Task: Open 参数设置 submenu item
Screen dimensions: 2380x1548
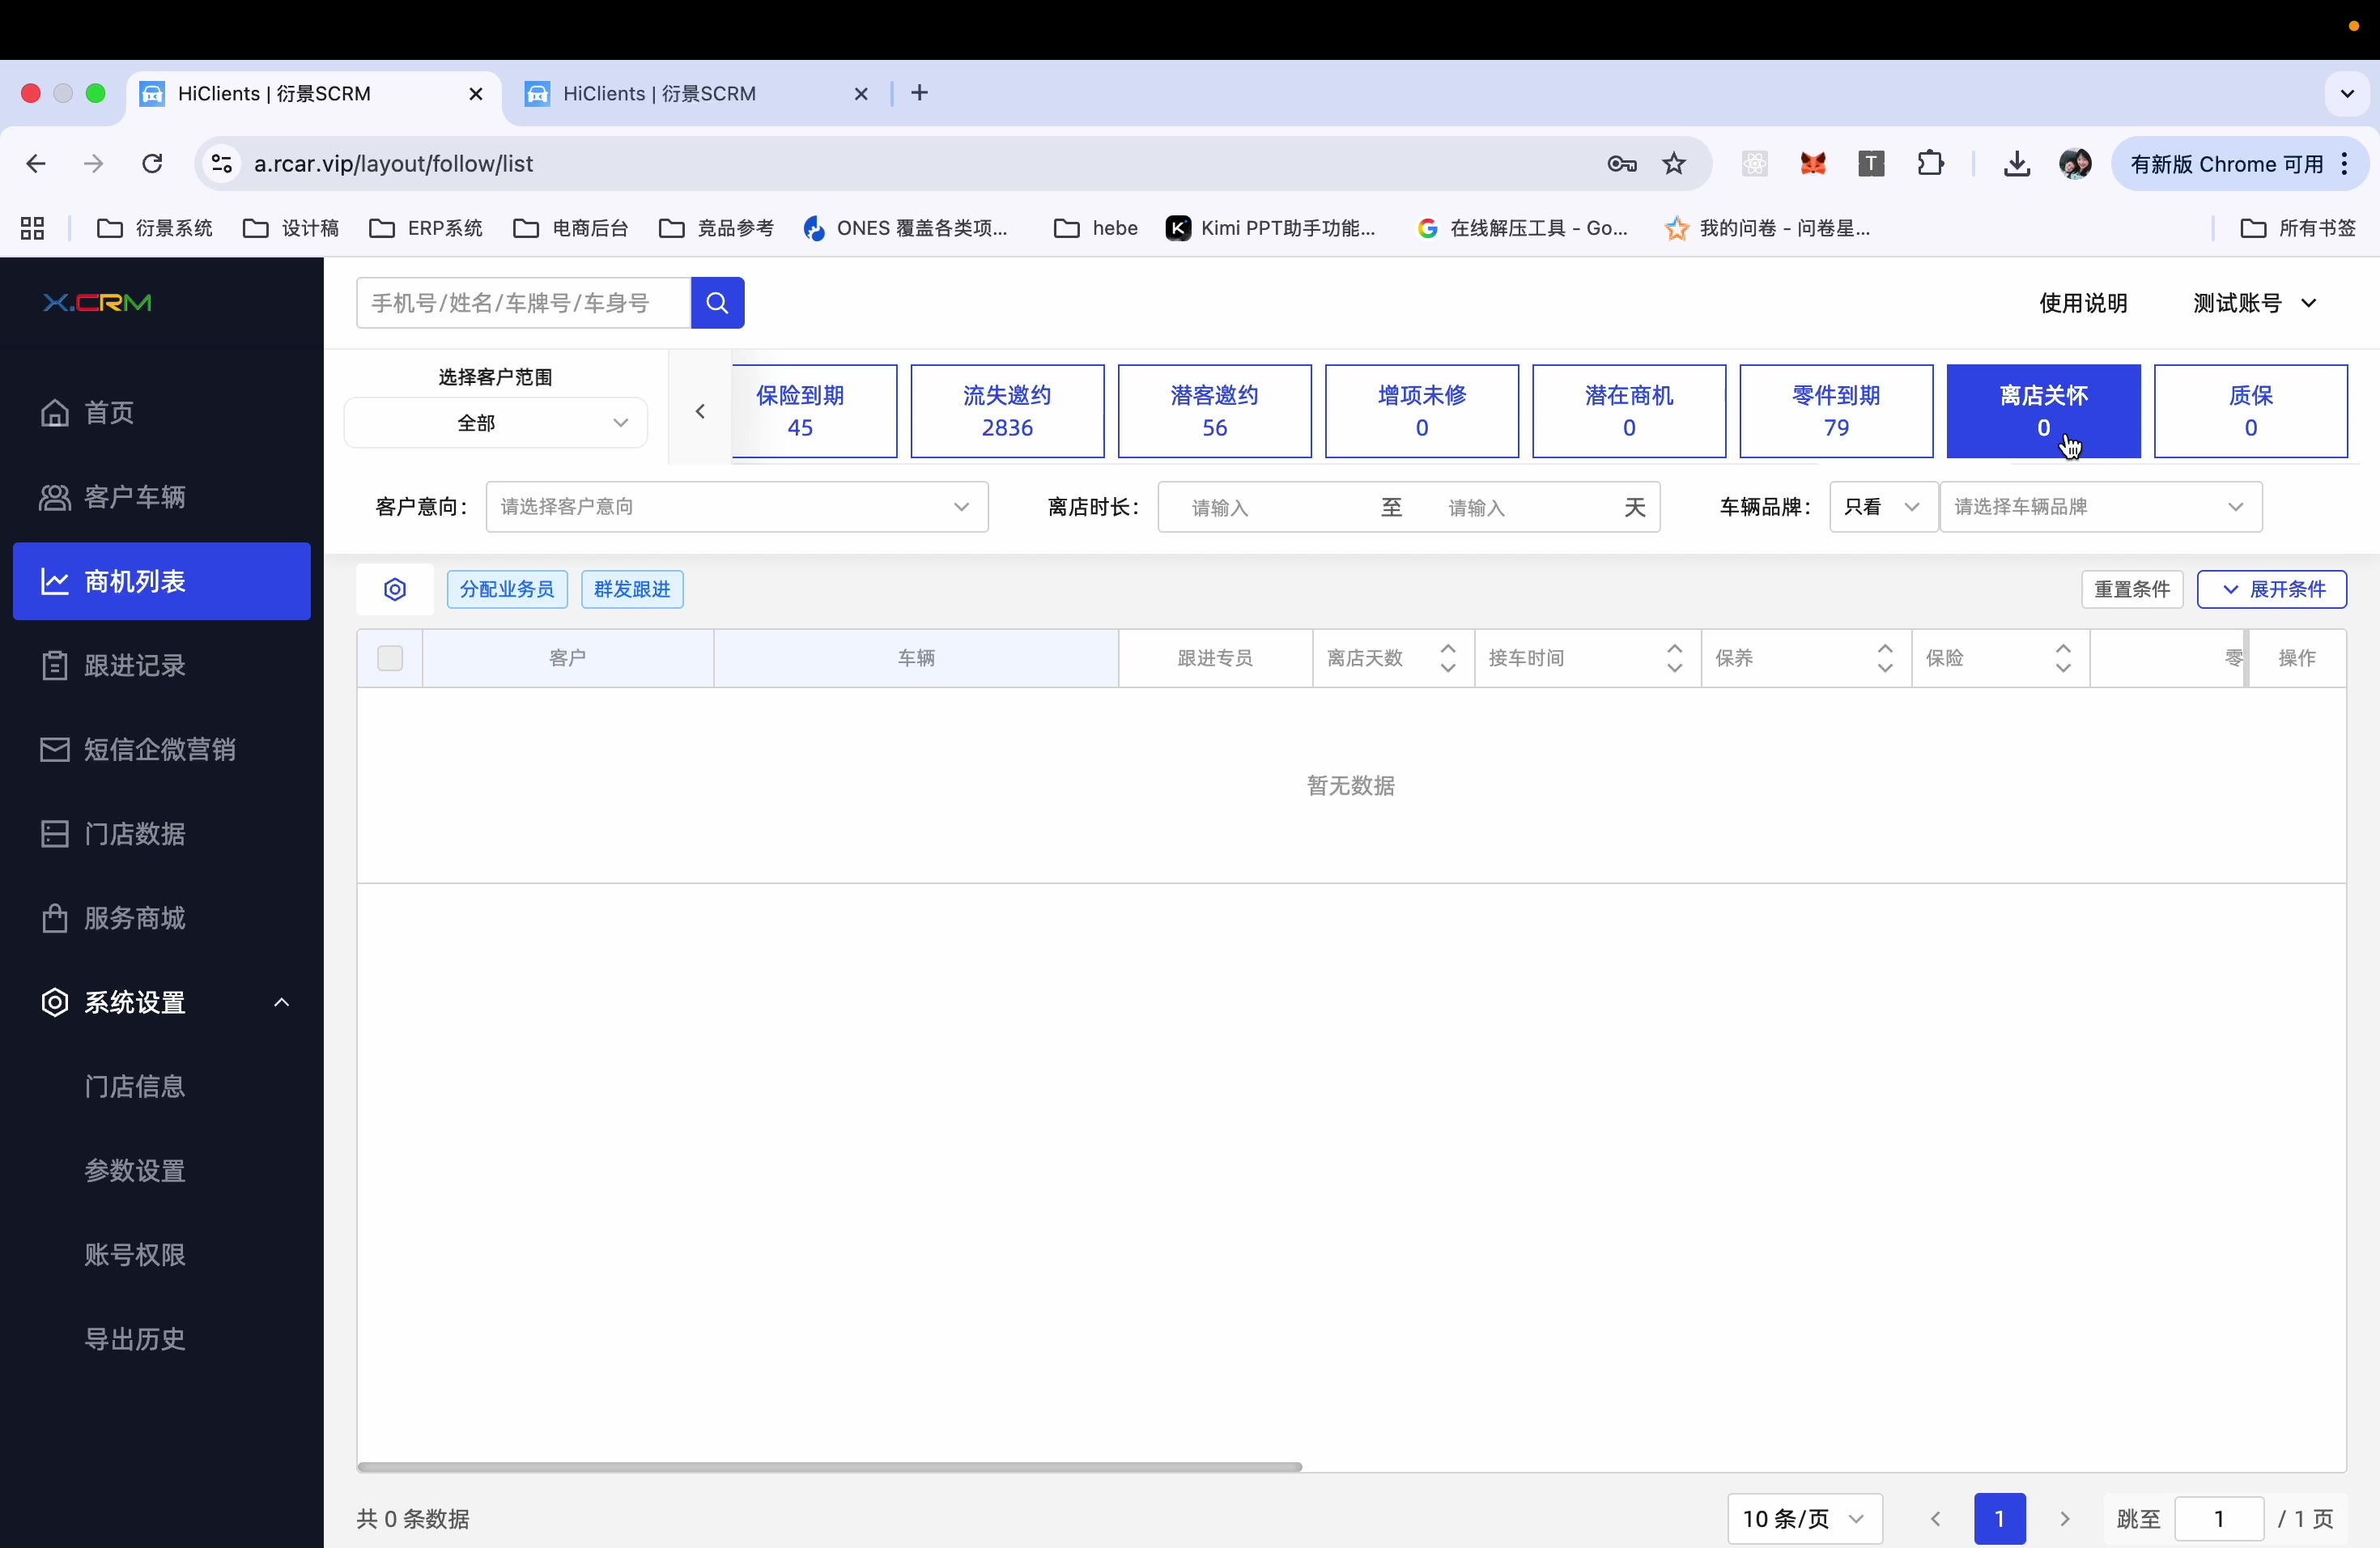Action: [x=135, y=1171]
